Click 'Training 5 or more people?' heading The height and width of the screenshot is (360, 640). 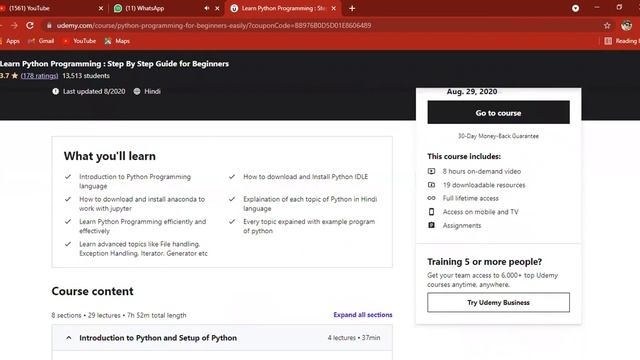(x=484, y=262)
